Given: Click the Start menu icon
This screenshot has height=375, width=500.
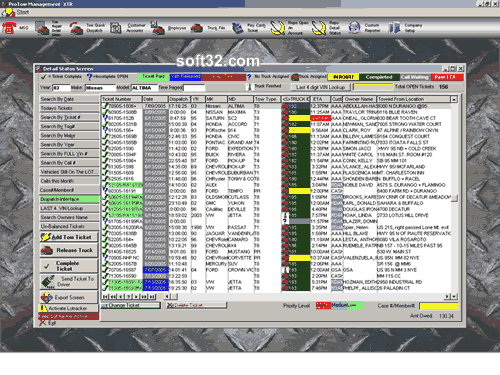Looking at the screenshot, I should [8, 12].
